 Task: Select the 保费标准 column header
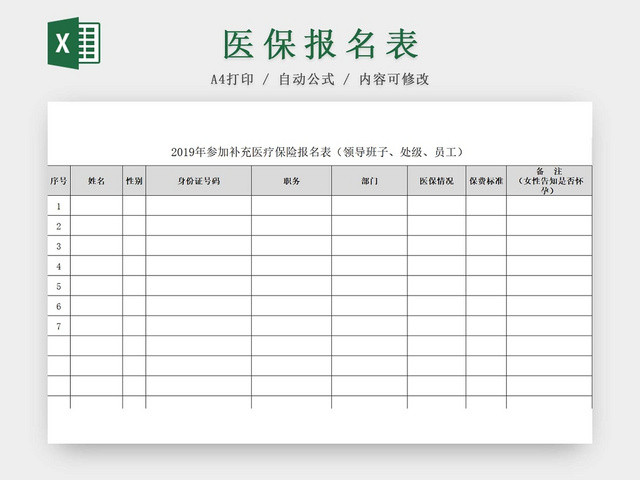click(486, 180)
